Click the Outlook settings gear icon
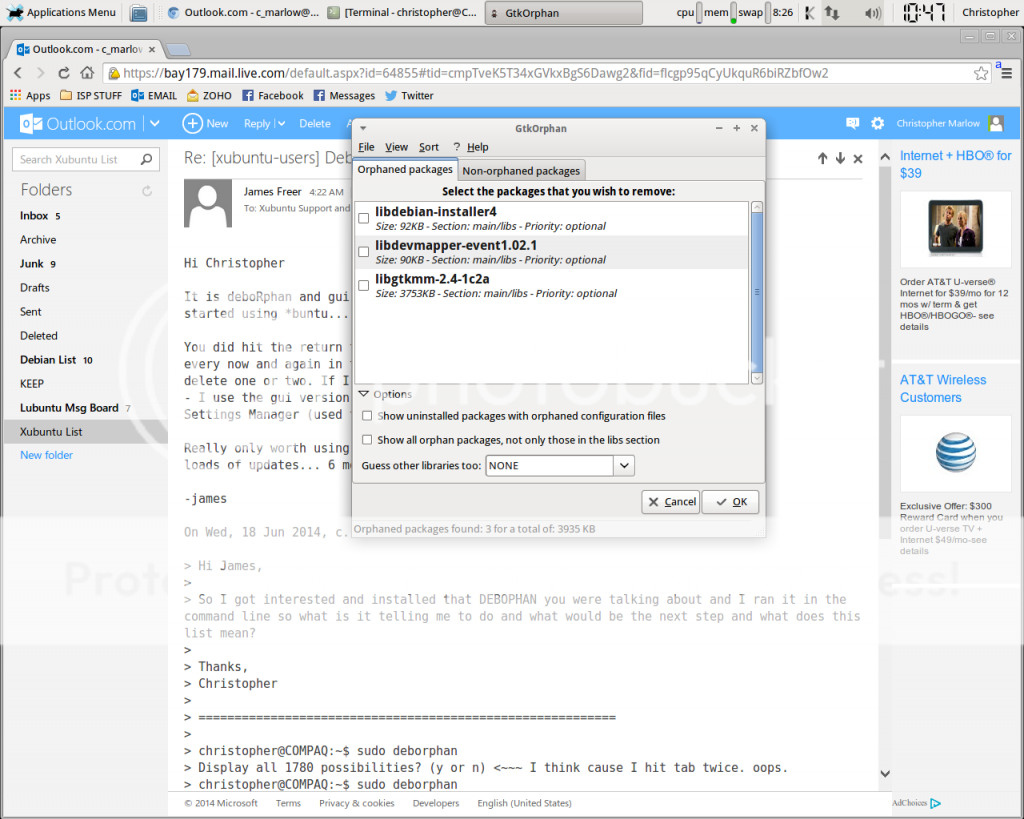This screenshot has width=1024, height=819. point(877,123)
